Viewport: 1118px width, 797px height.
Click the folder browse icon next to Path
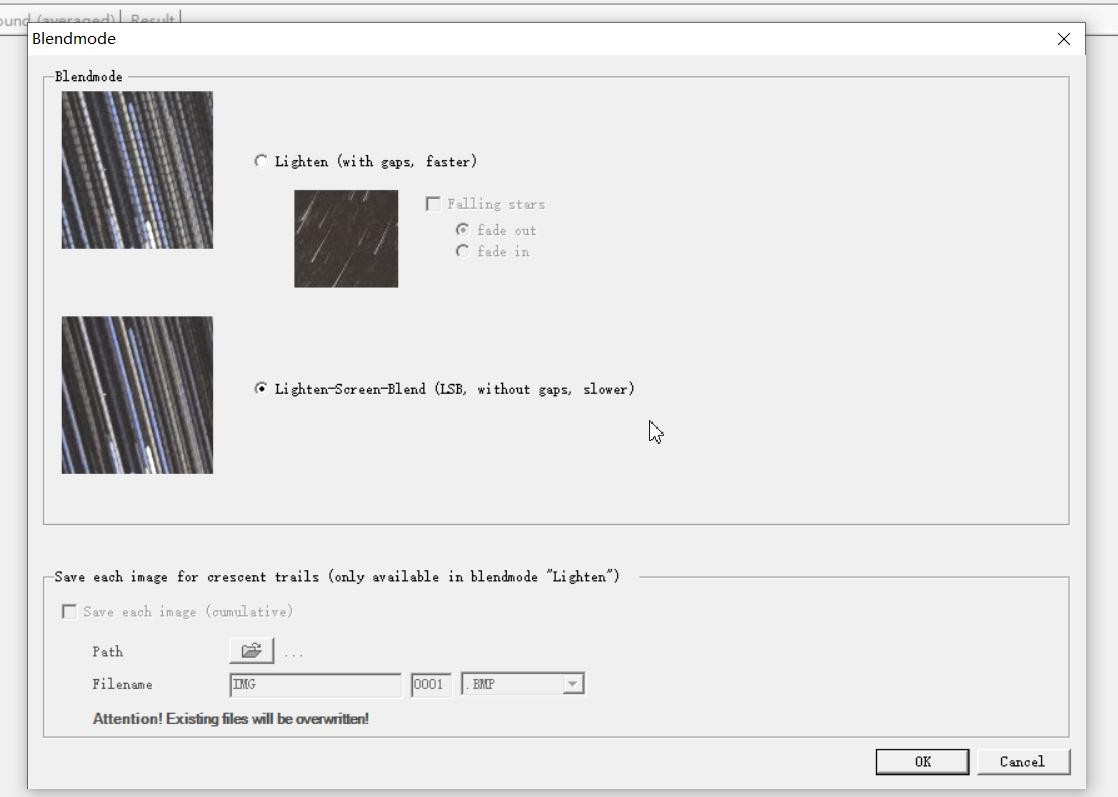coord(251,651)
